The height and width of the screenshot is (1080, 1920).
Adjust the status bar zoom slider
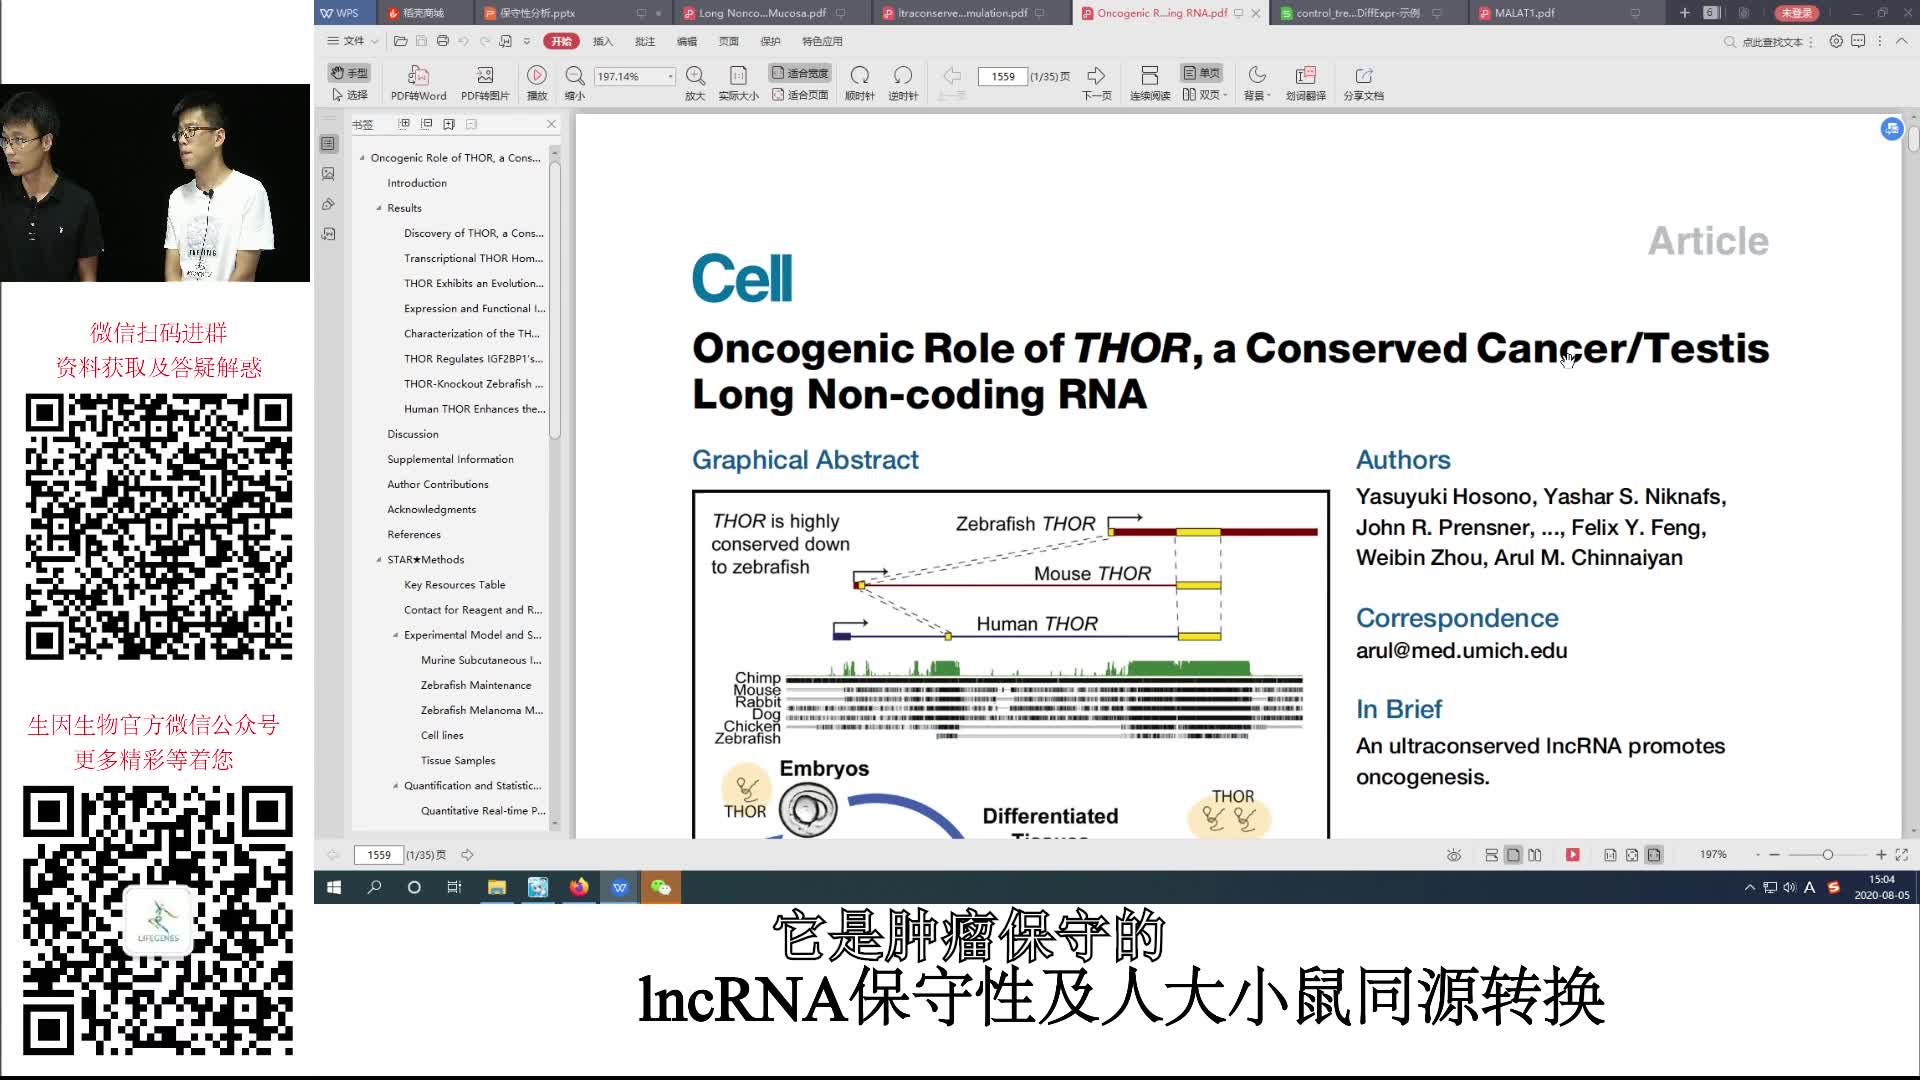1828,855
